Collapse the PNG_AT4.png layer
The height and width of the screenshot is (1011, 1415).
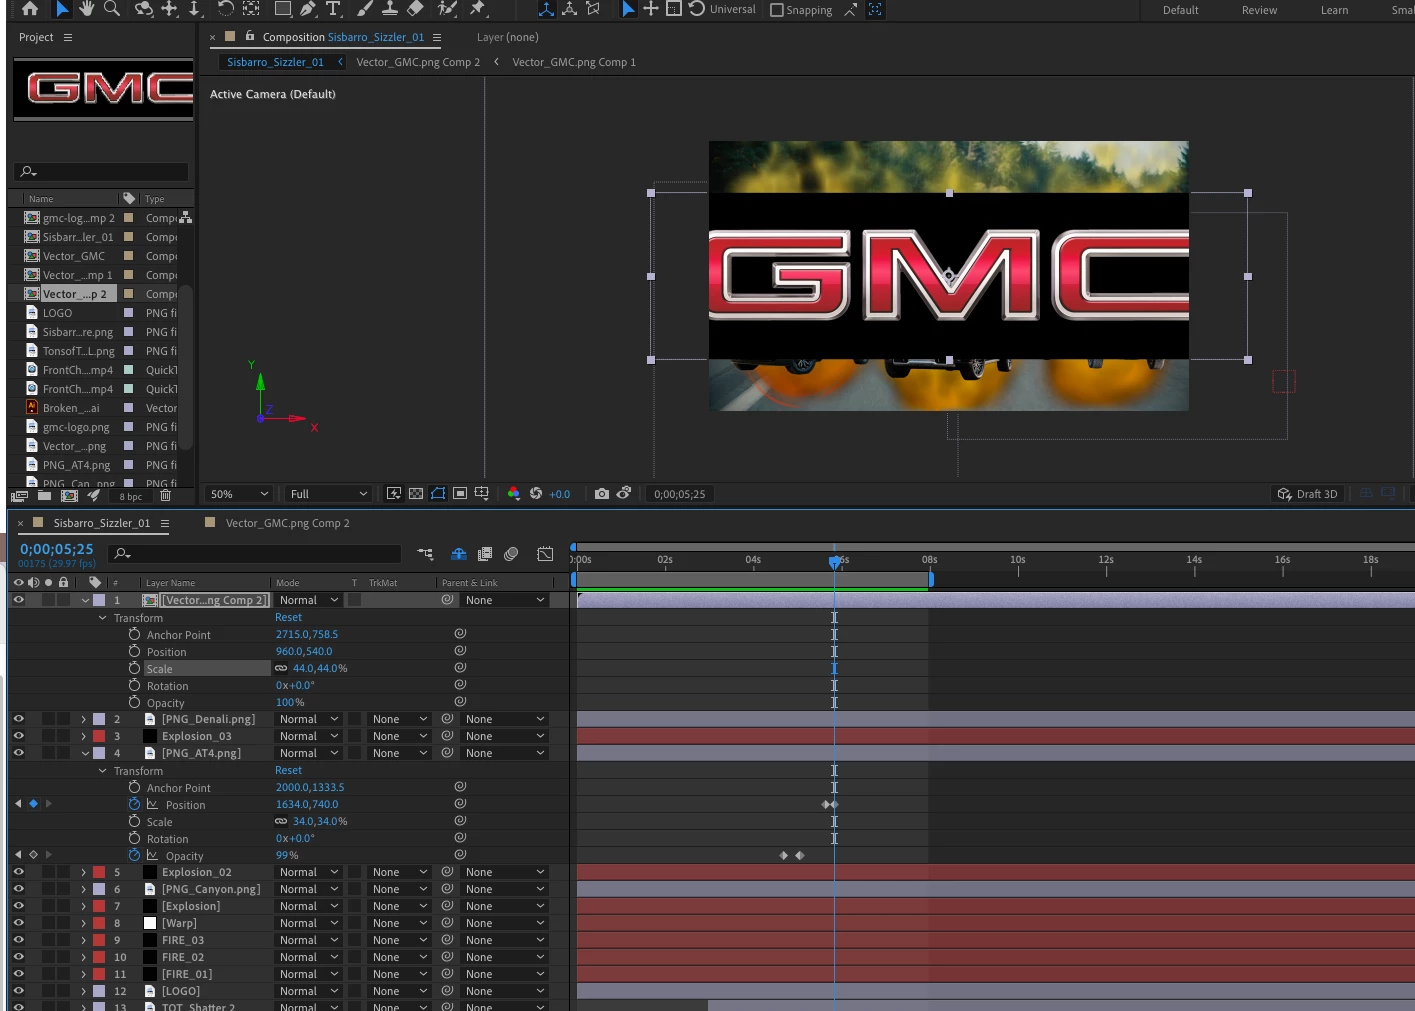[85, 753]
